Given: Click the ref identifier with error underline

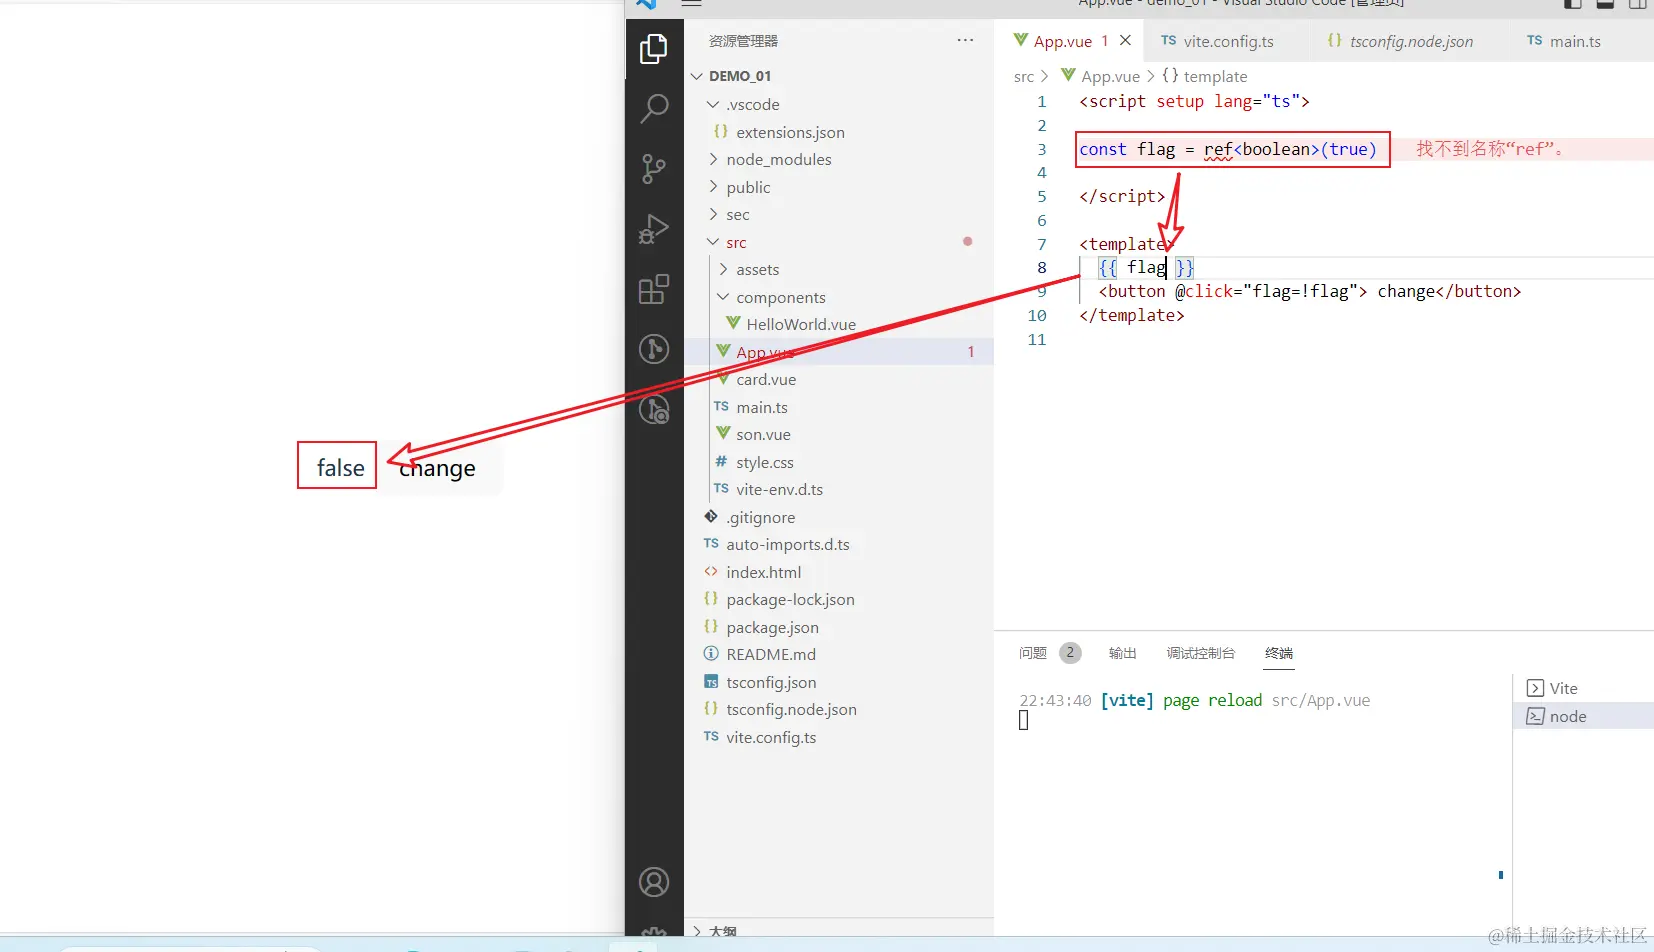Looking at the screenshot, I should [x=1218, y=149].
